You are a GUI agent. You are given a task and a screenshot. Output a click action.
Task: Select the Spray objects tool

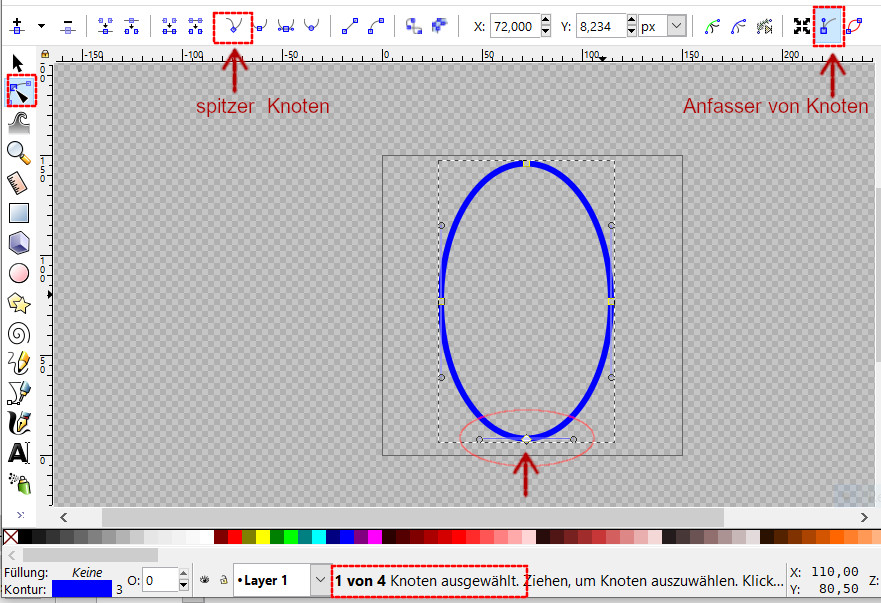20,483
